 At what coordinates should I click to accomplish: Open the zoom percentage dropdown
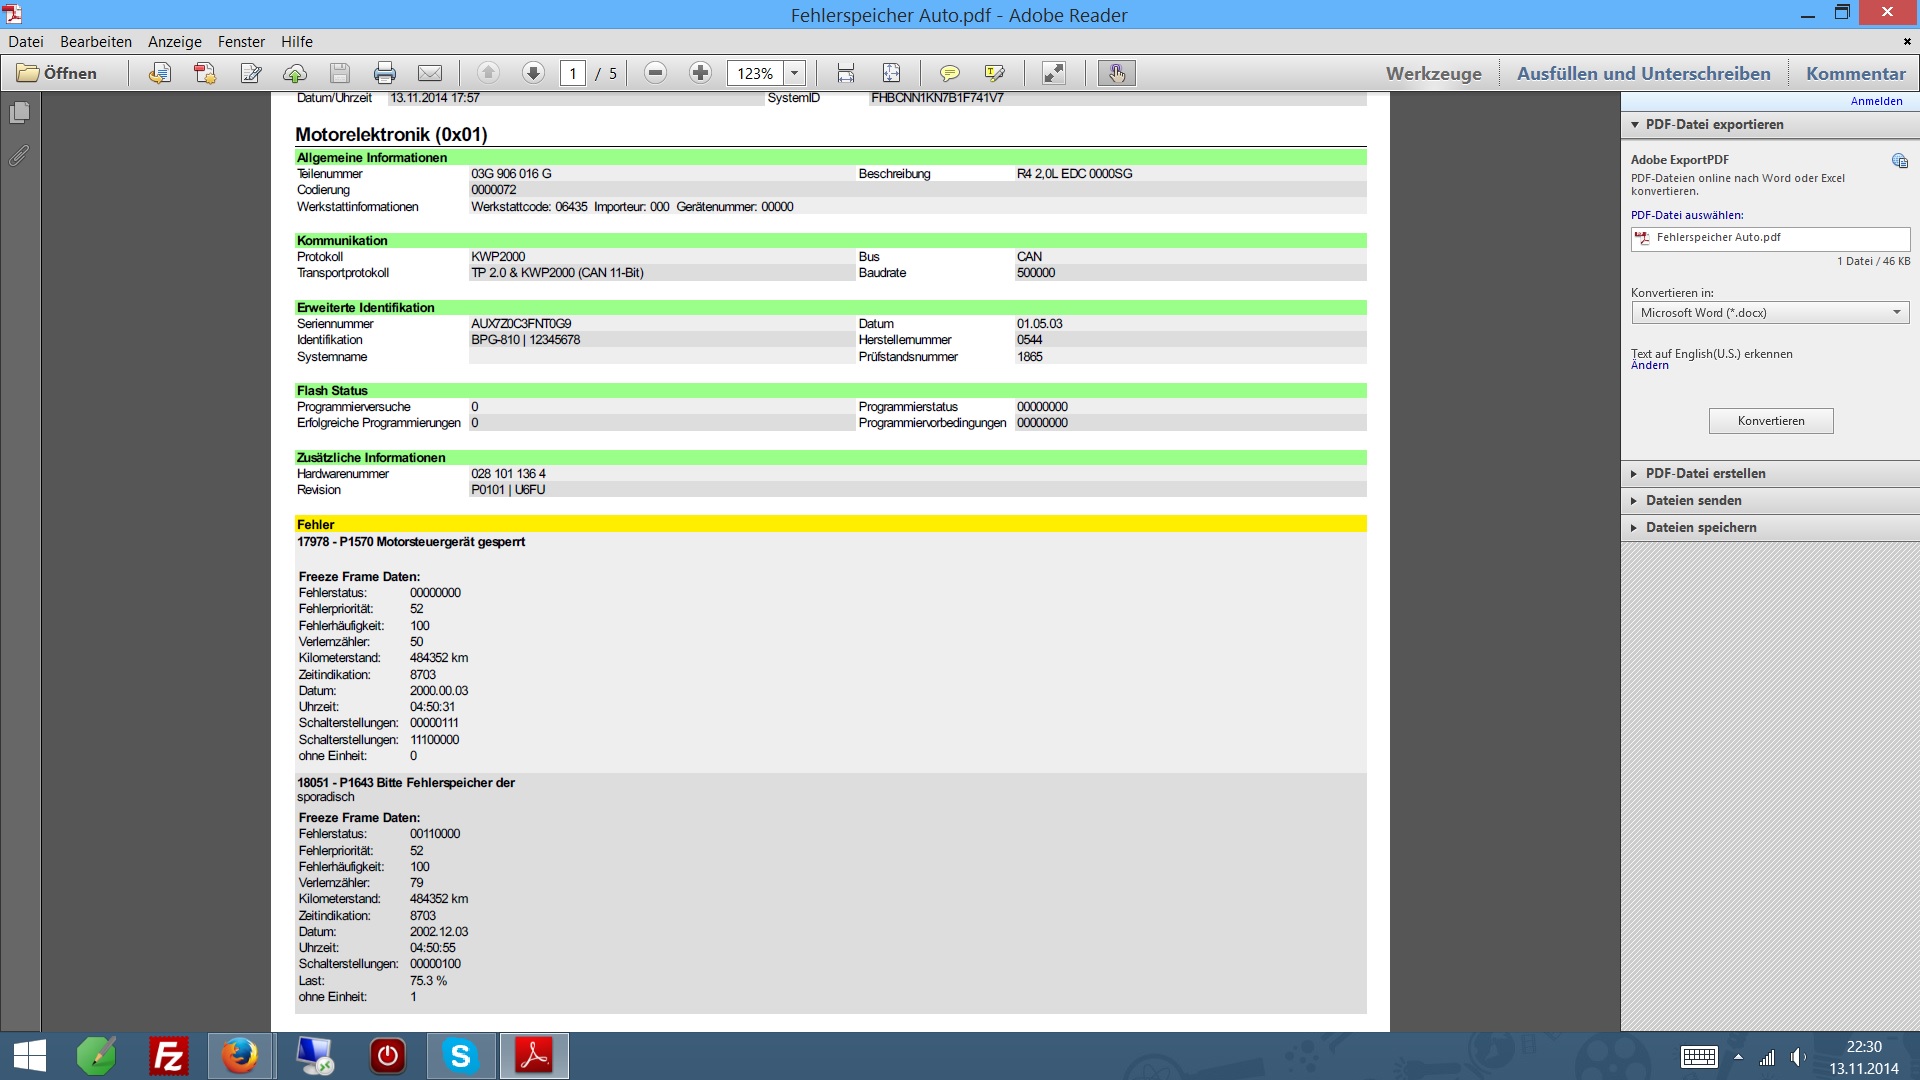pyautogui.click(x=795, y=73)
